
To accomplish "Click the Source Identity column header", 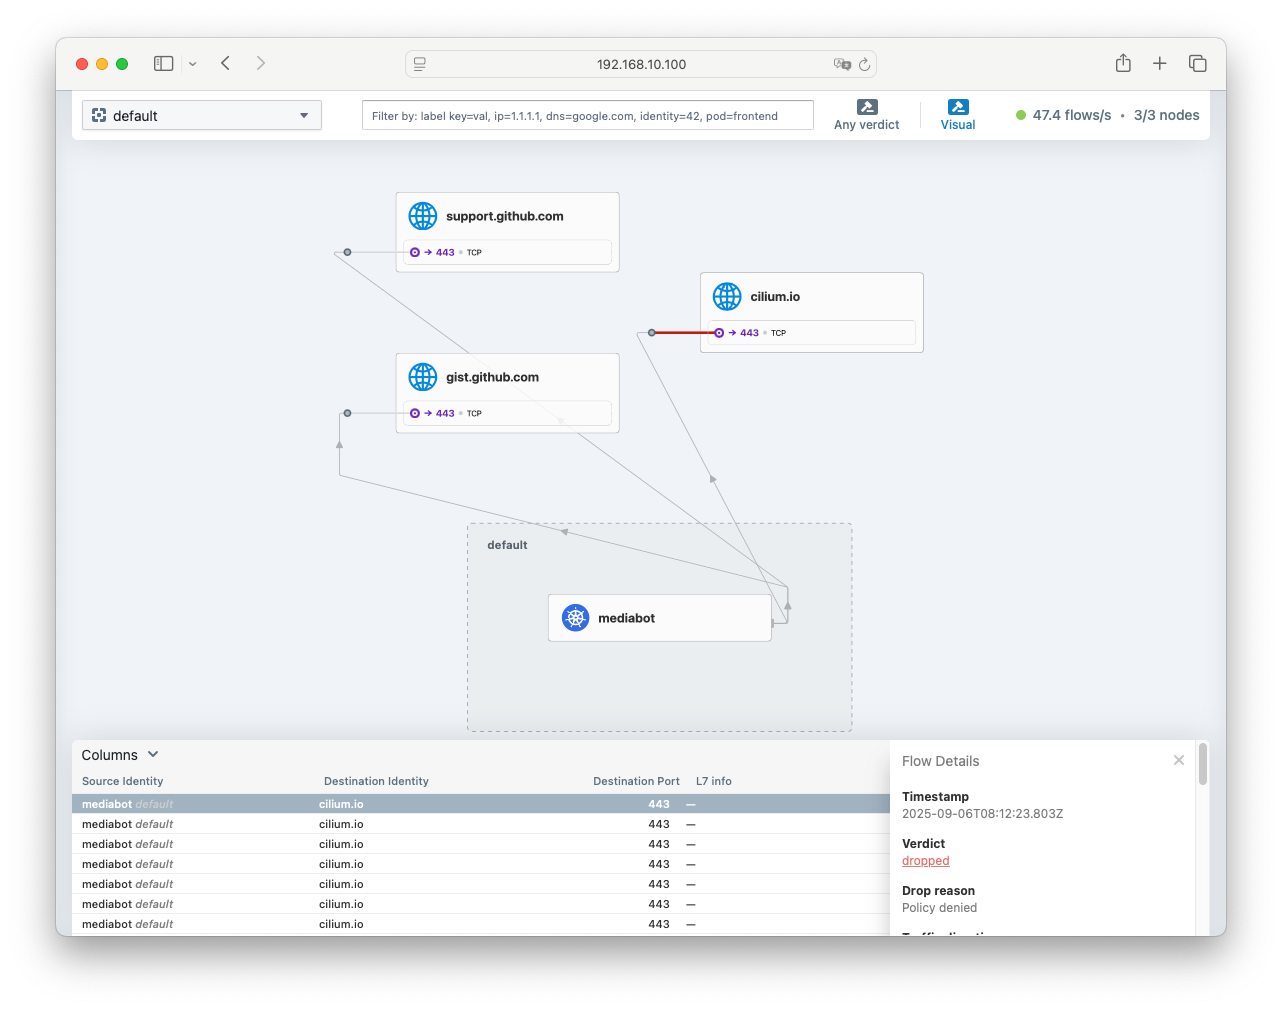I will pyautogui.click(x=122, y=781).
